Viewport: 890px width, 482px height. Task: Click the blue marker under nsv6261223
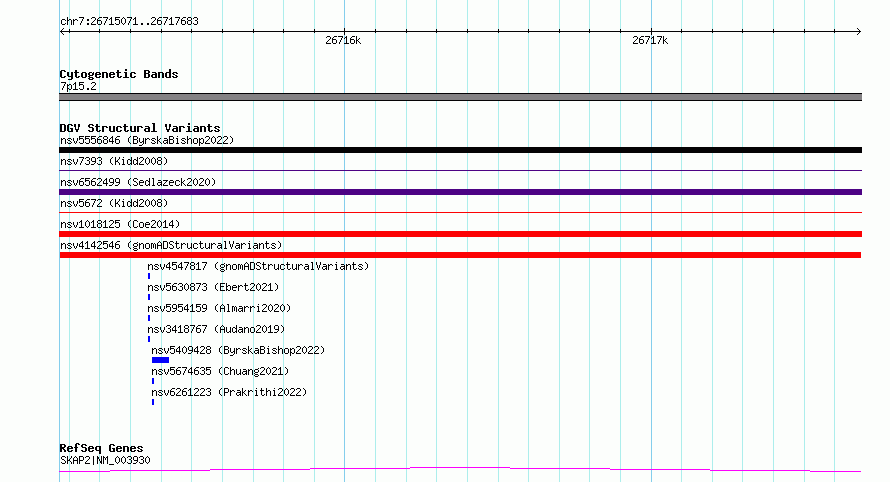[153, 402]
